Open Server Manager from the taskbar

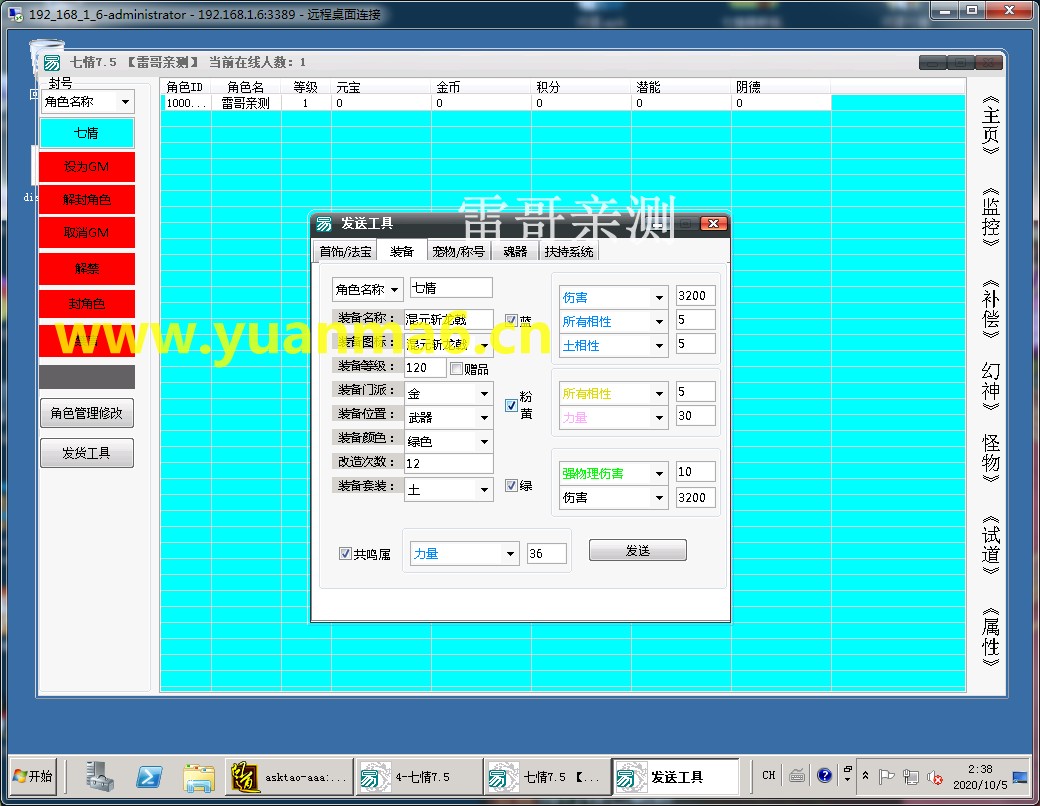100,776
